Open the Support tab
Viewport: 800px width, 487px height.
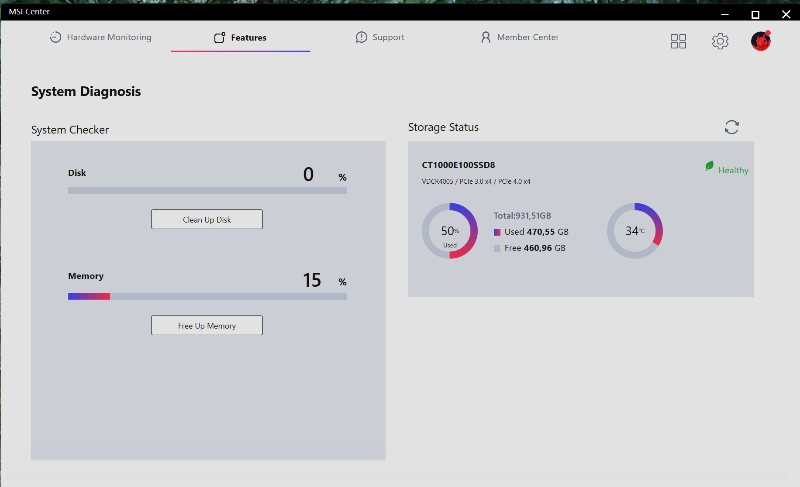click(388, 38)
